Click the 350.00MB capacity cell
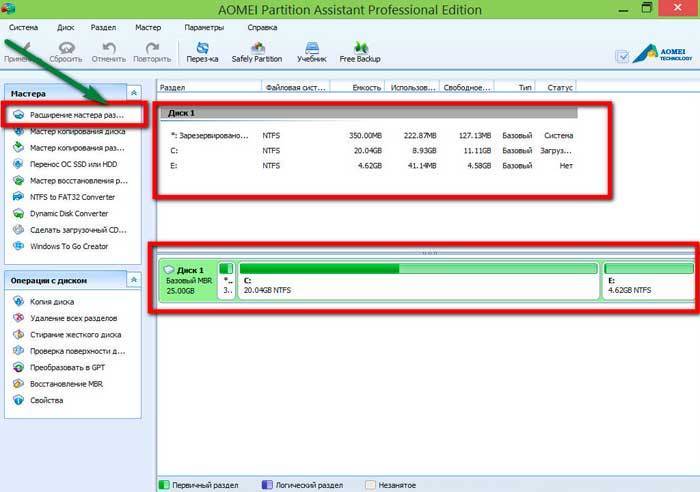This screenshot has height=492, width=700. pyautogui.click(x=365, y=135)
